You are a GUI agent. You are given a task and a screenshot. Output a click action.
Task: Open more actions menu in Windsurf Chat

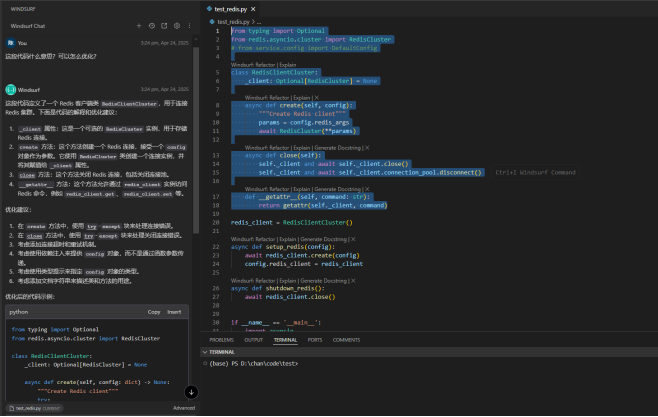(190, 25)
